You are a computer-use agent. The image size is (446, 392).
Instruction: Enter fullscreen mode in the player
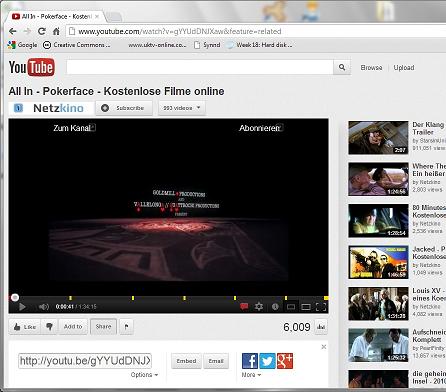pyautogui.click(x=321, y=307)
